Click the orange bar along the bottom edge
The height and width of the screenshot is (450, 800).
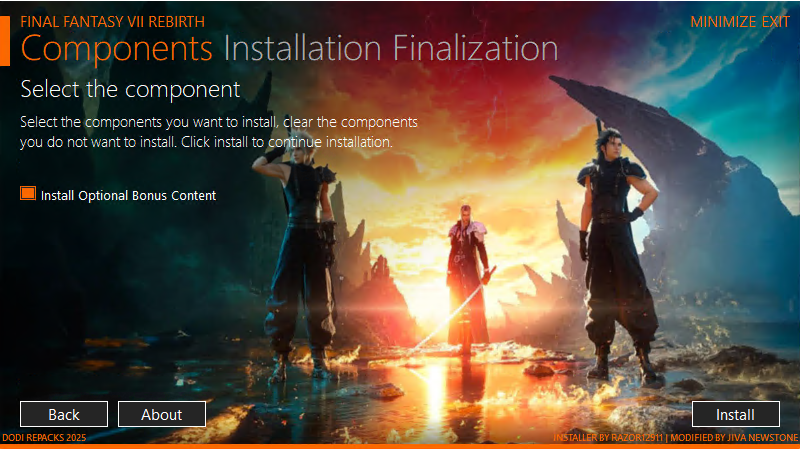400,446
